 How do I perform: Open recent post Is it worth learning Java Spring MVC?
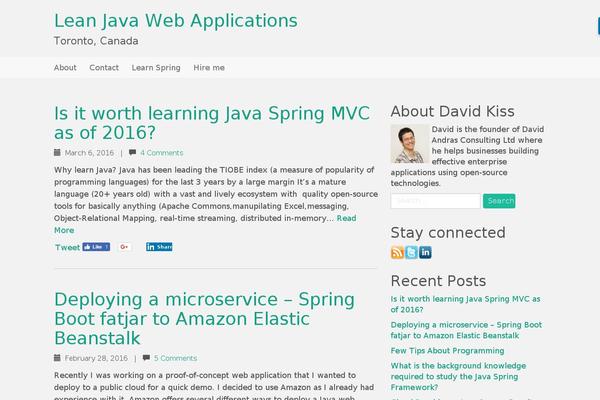point(465,304)
